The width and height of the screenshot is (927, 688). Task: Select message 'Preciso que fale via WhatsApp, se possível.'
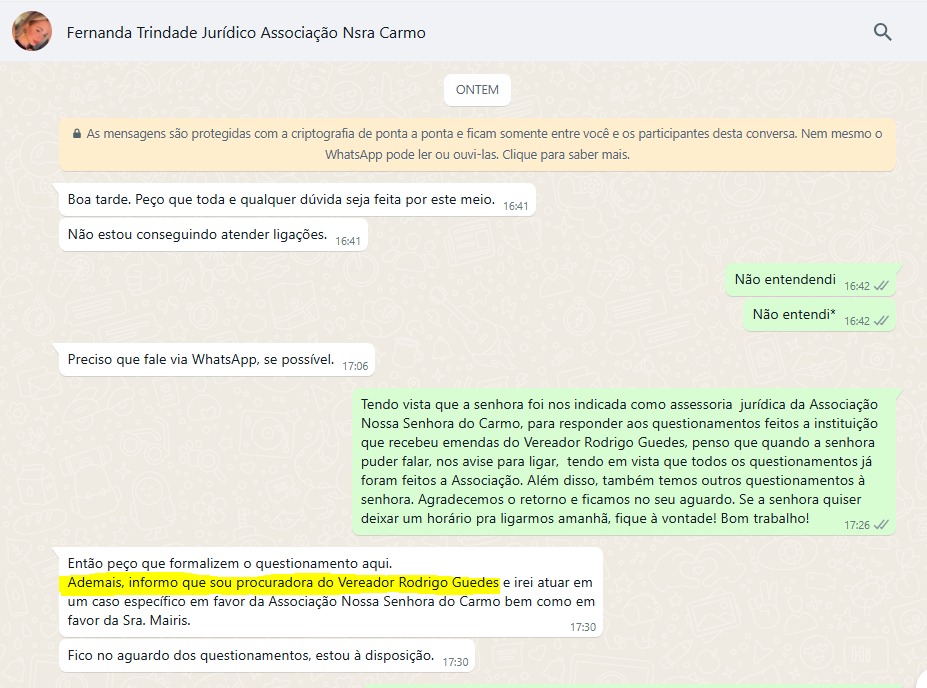[217, 359]
